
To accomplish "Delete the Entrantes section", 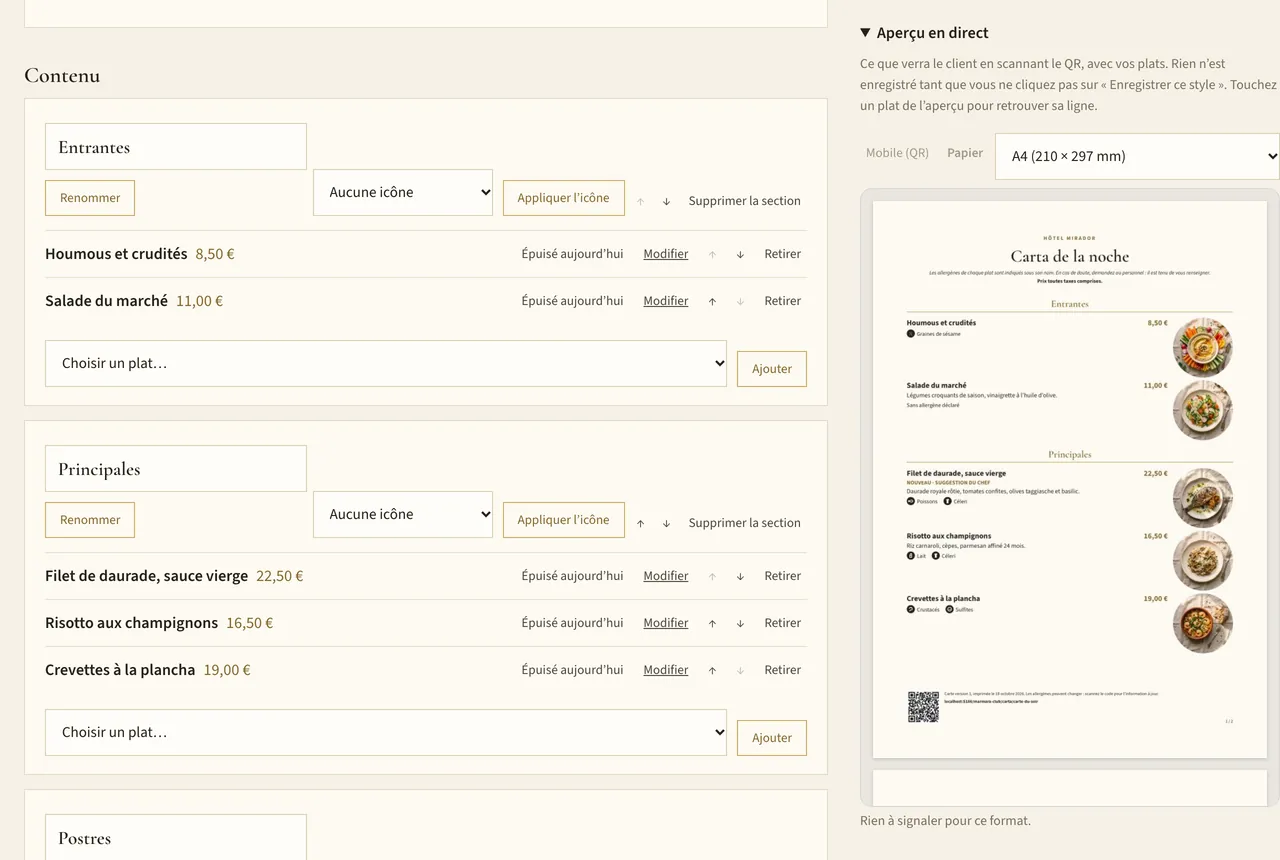I will coord(745,201).
